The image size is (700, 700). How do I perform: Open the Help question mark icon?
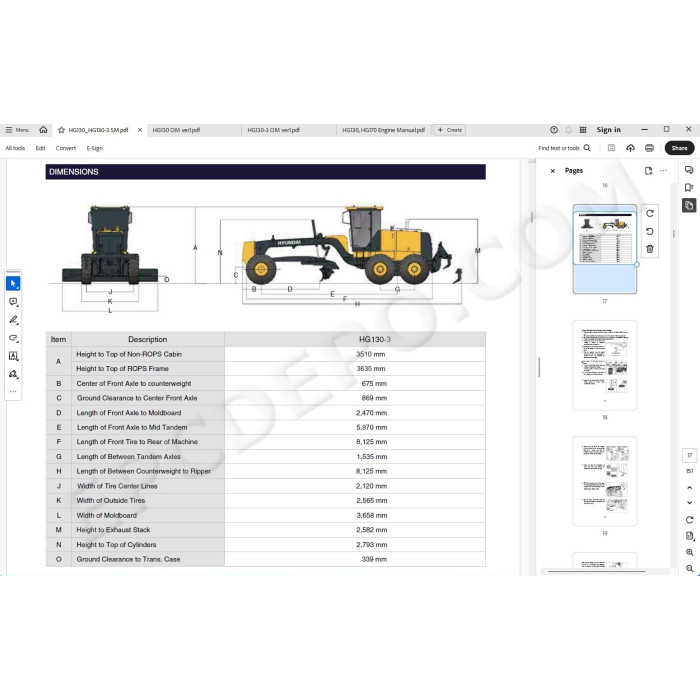click(x=554, y=130)
